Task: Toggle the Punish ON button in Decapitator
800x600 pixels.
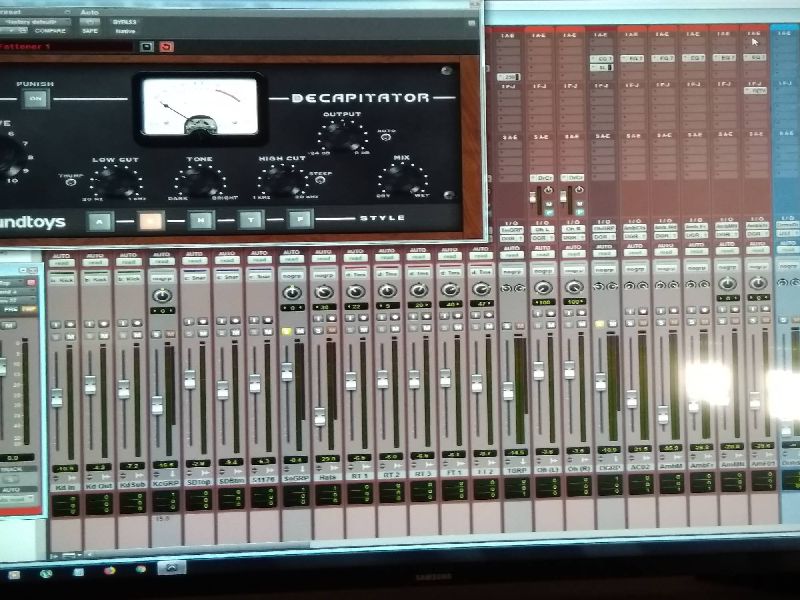Action: pyautogui.click(x=35, y=99)
